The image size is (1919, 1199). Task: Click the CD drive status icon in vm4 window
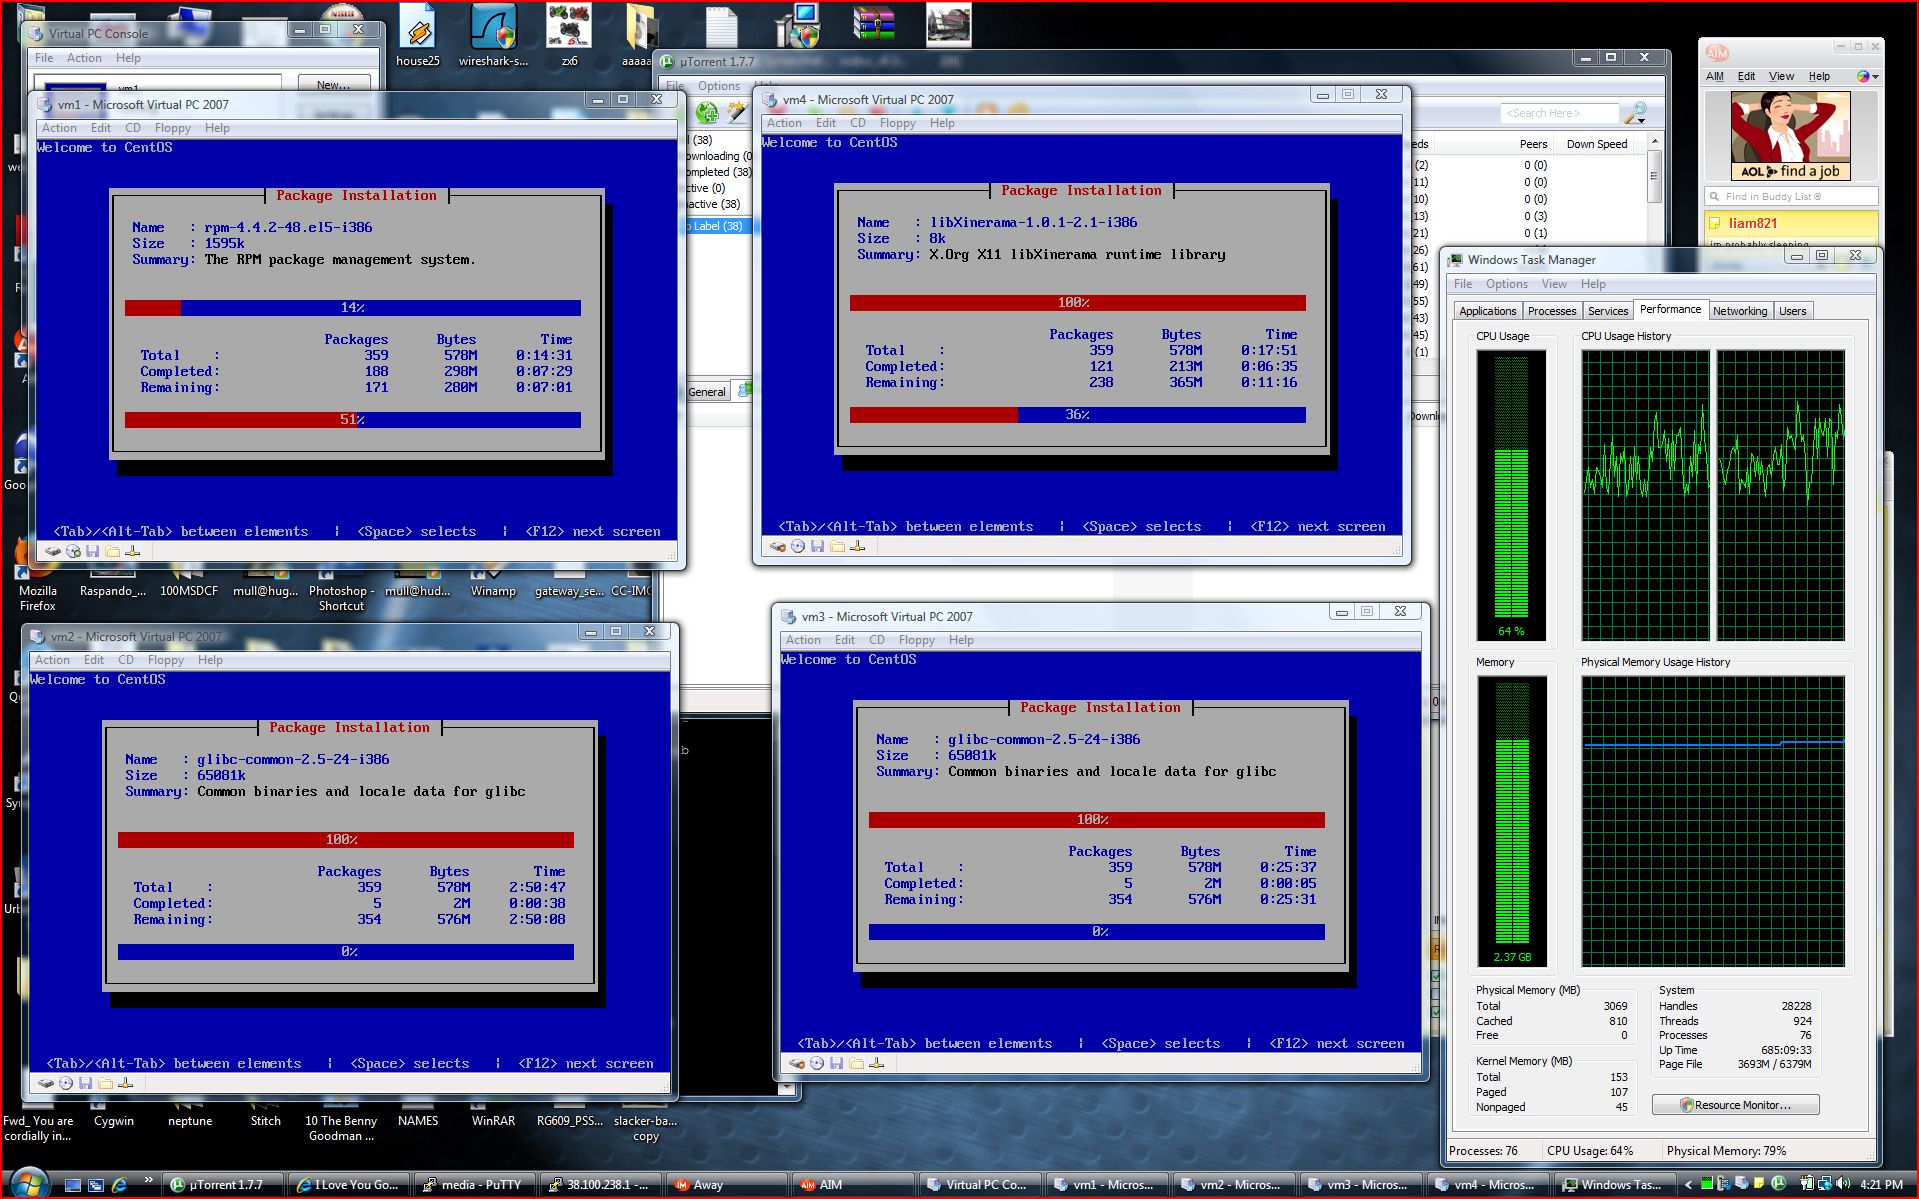798,546
